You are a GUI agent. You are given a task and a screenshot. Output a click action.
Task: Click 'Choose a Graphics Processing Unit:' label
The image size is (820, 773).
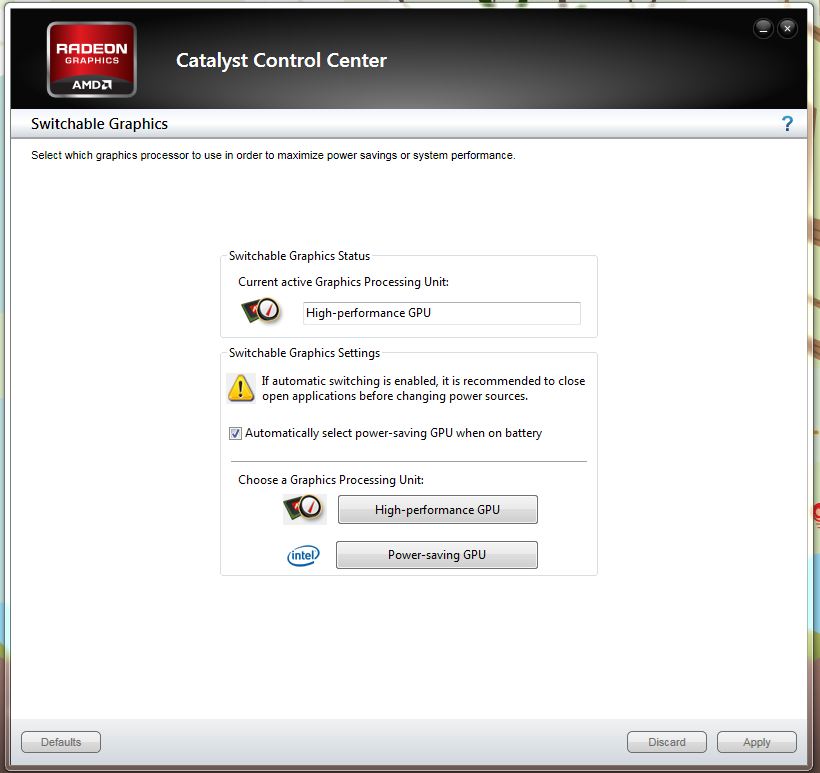point(331,480)
